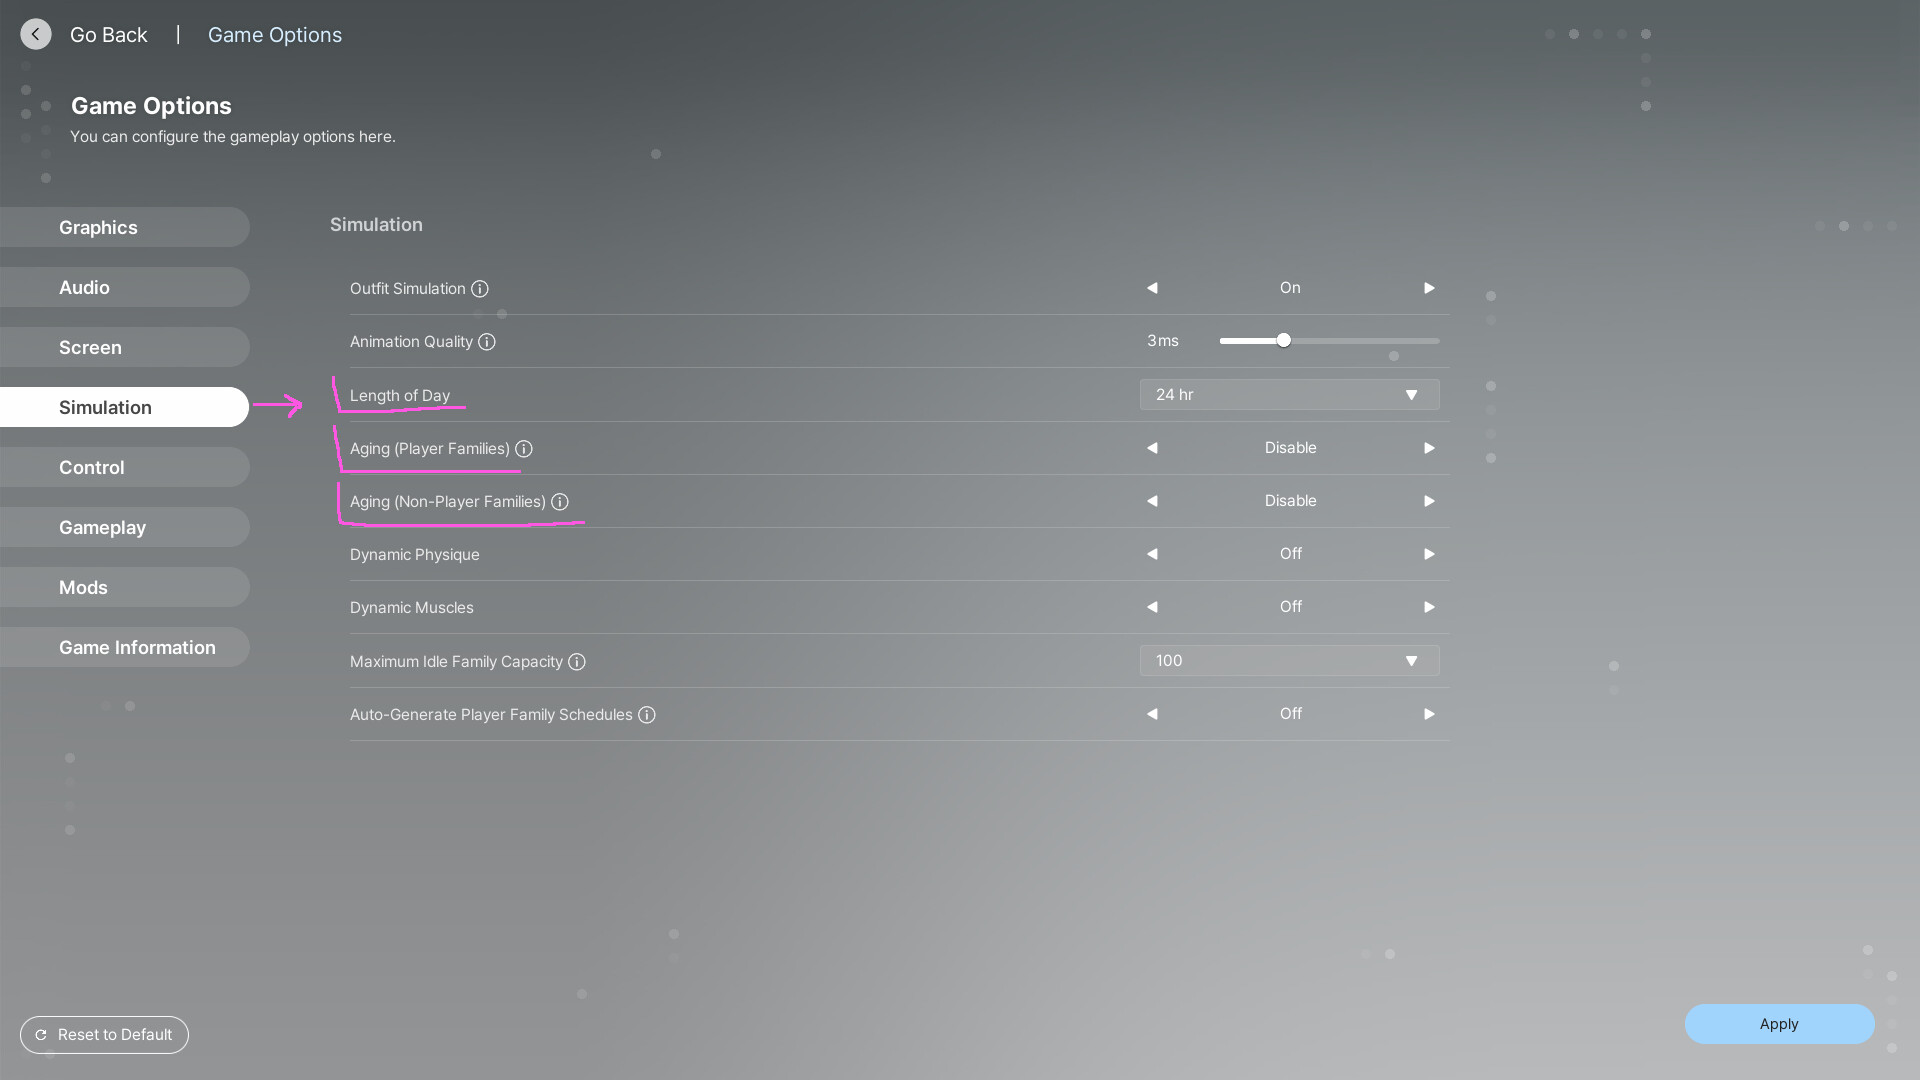This screenshot has height=1080, width=1920.
Task: Click the Animation Quality slider handle
Action: click(x=1284, y=341)
